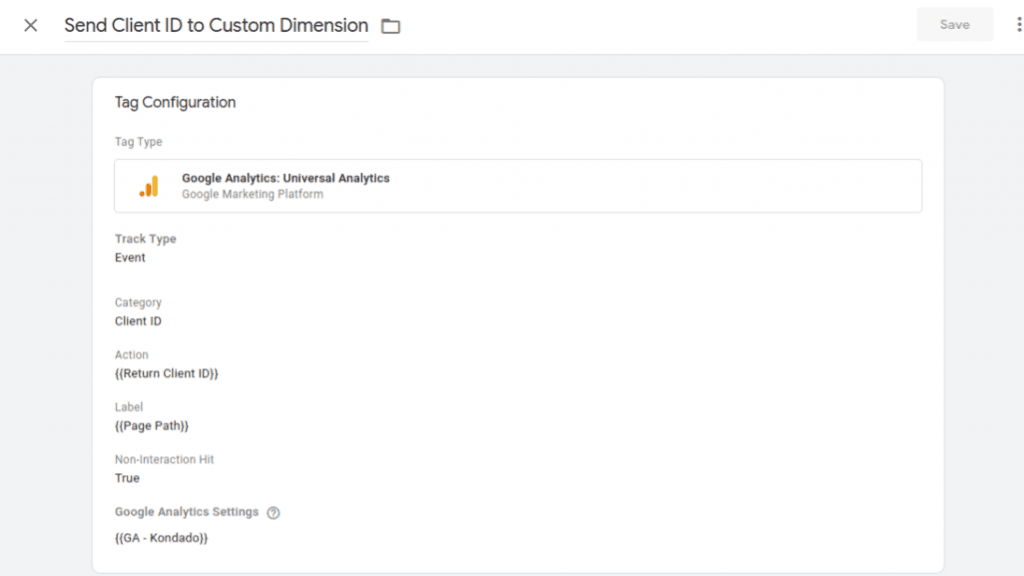Screen dimensions: 1024x576
Task: Click the Track Type value Event
Action: tap(130, 258)
